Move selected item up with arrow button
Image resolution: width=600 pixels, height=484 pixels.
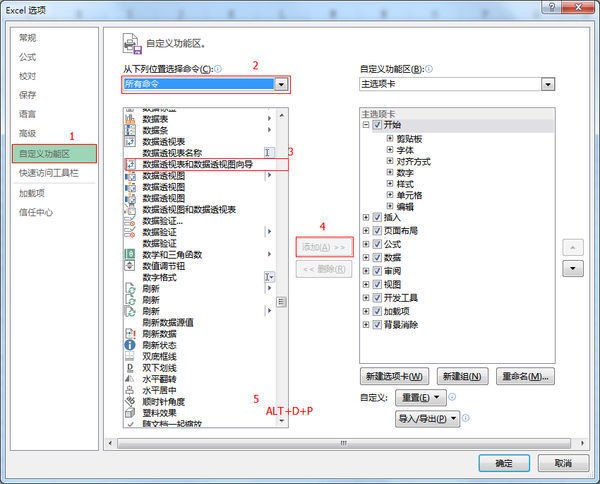pos(573,248)
